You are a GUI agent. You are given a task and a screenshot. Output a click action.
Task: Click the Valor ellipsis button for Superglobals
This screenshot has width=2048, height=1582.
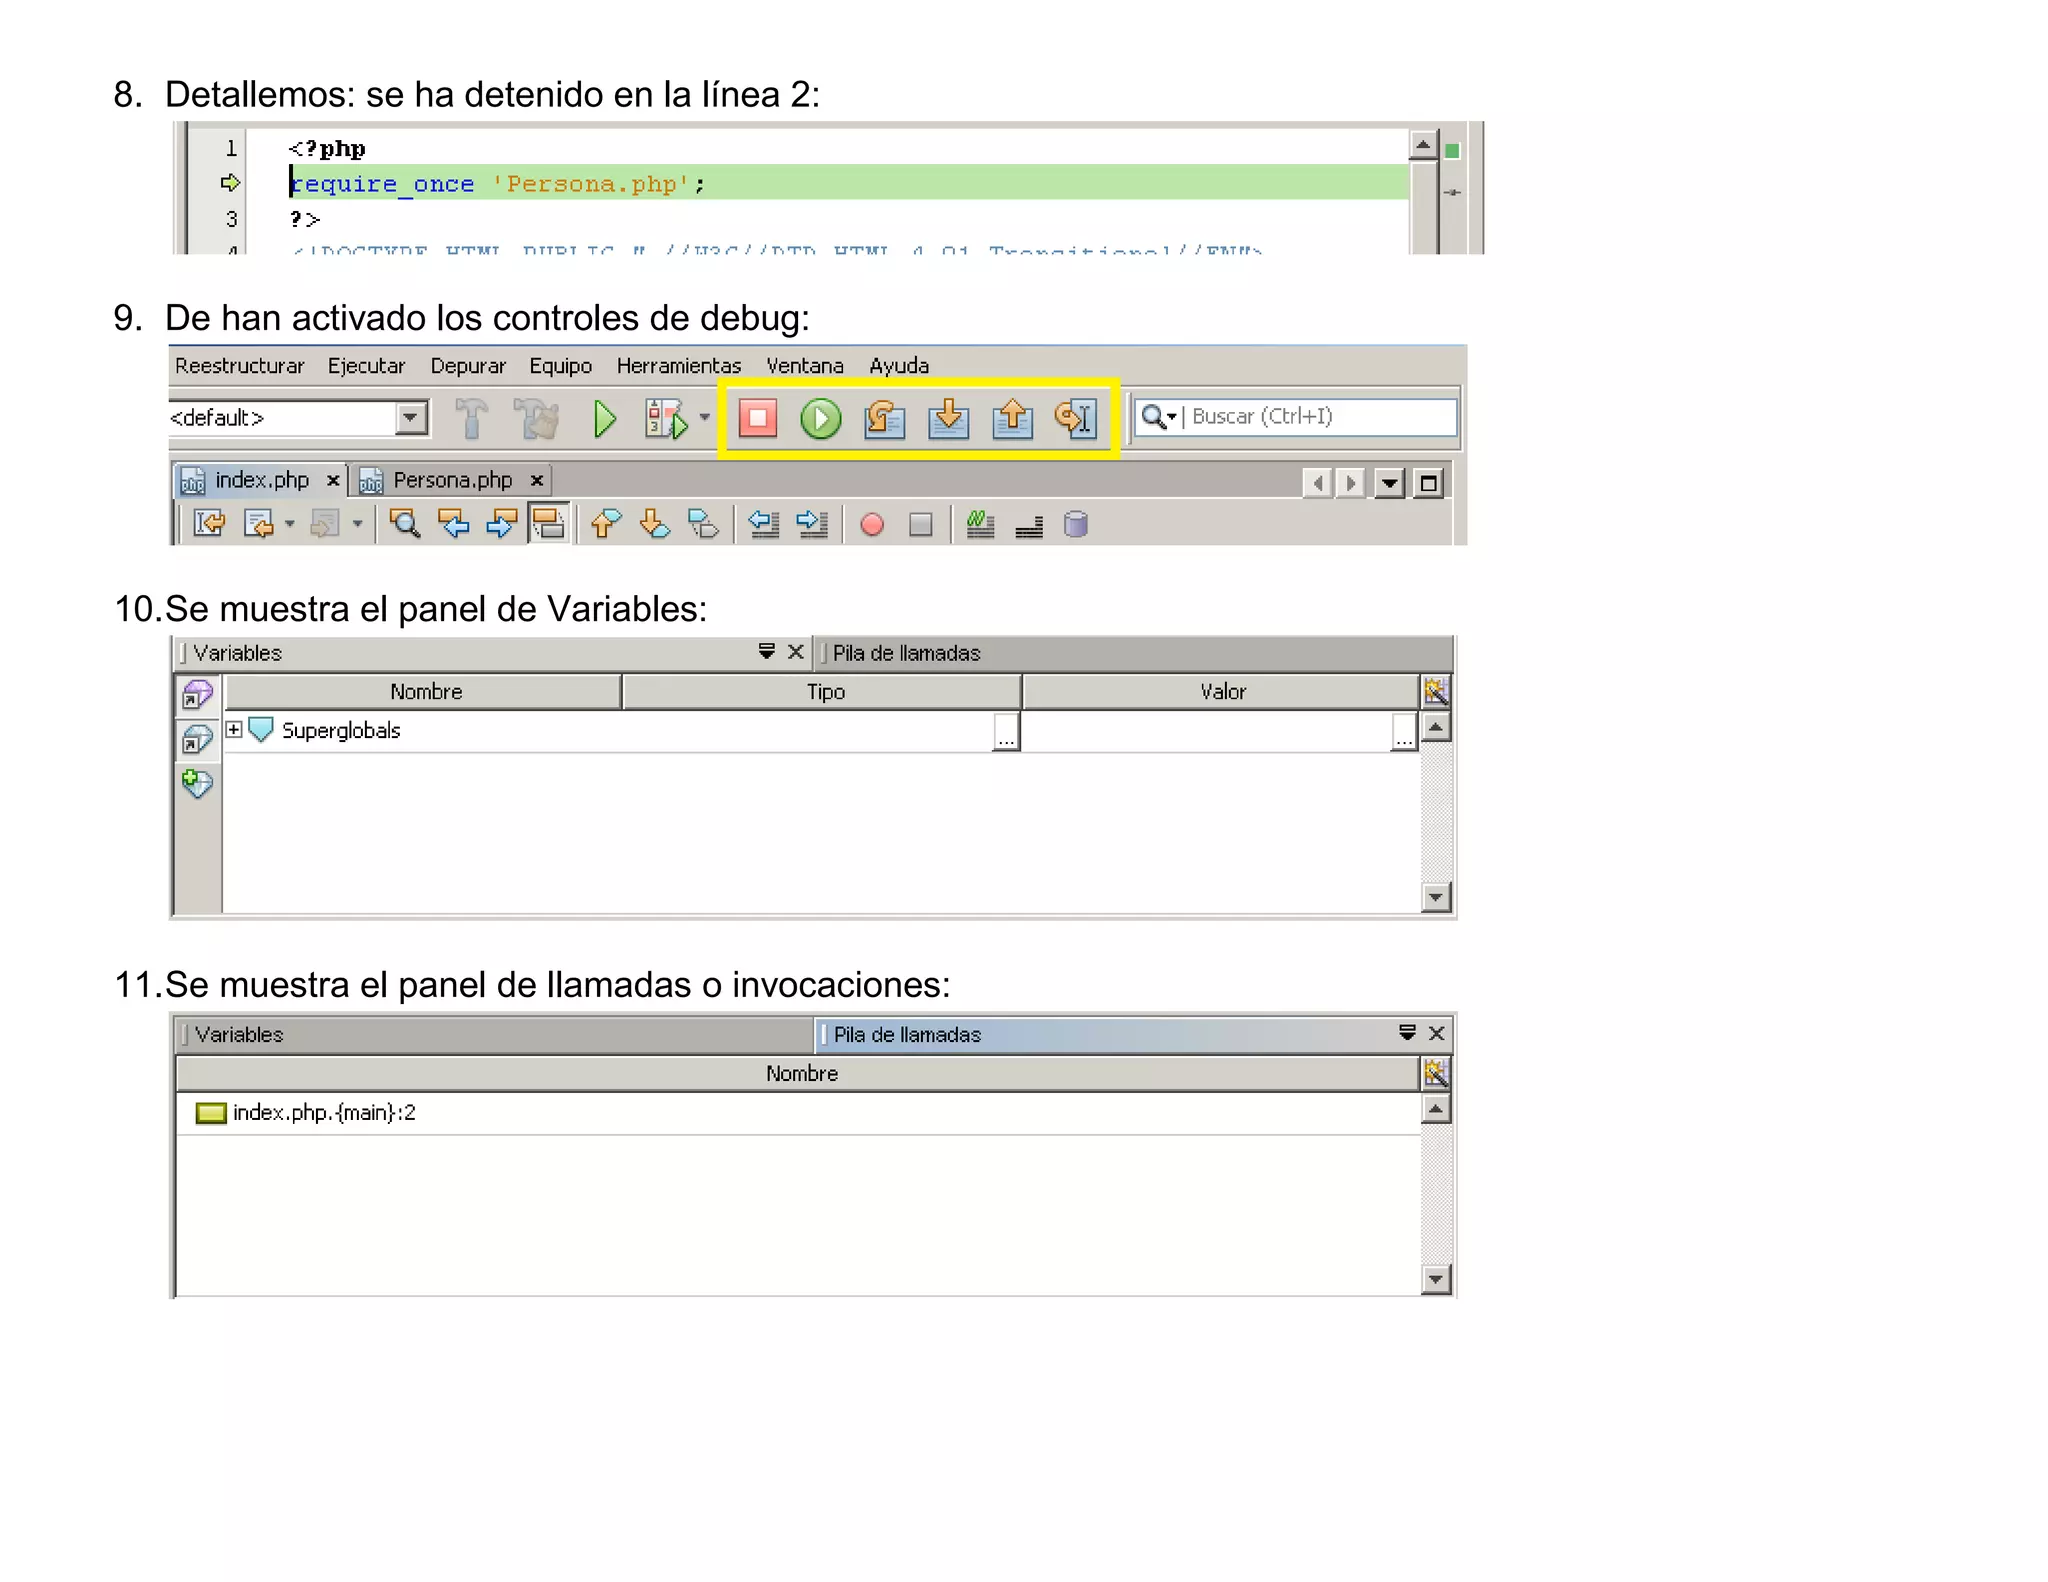(1404, 732)
